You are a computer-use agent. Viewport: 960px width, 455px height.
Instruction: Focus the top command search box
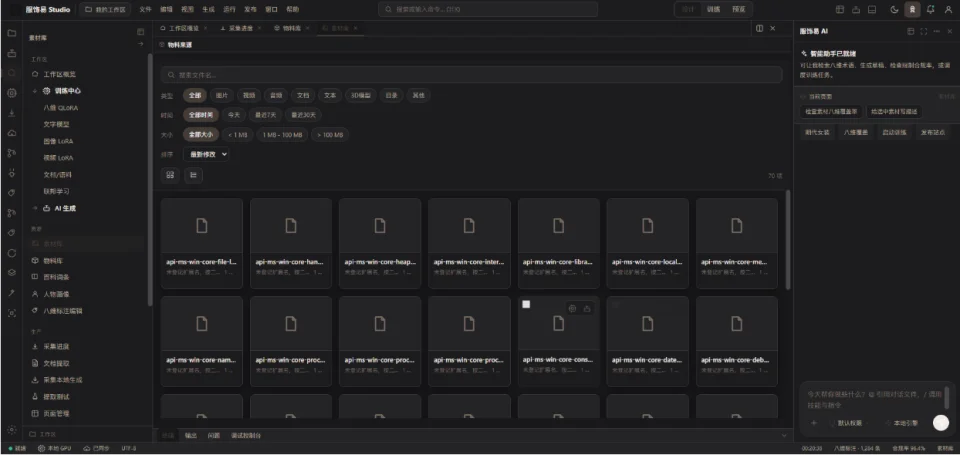pos(488,10)
